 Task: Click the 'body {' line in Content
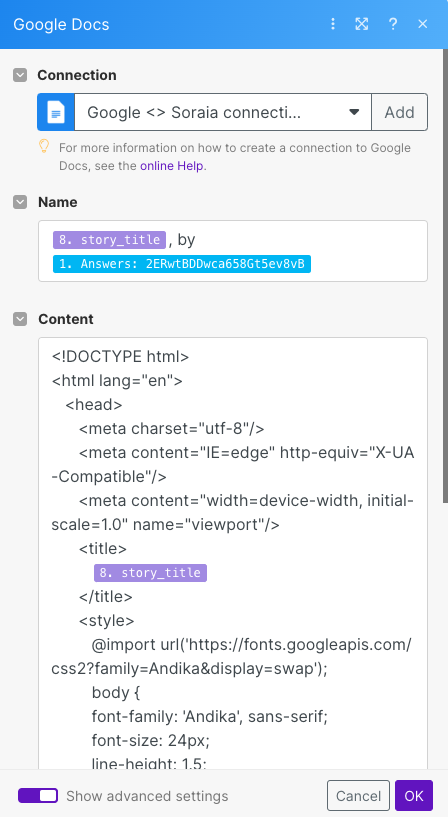pyautogui.click(x=116, y=692)
